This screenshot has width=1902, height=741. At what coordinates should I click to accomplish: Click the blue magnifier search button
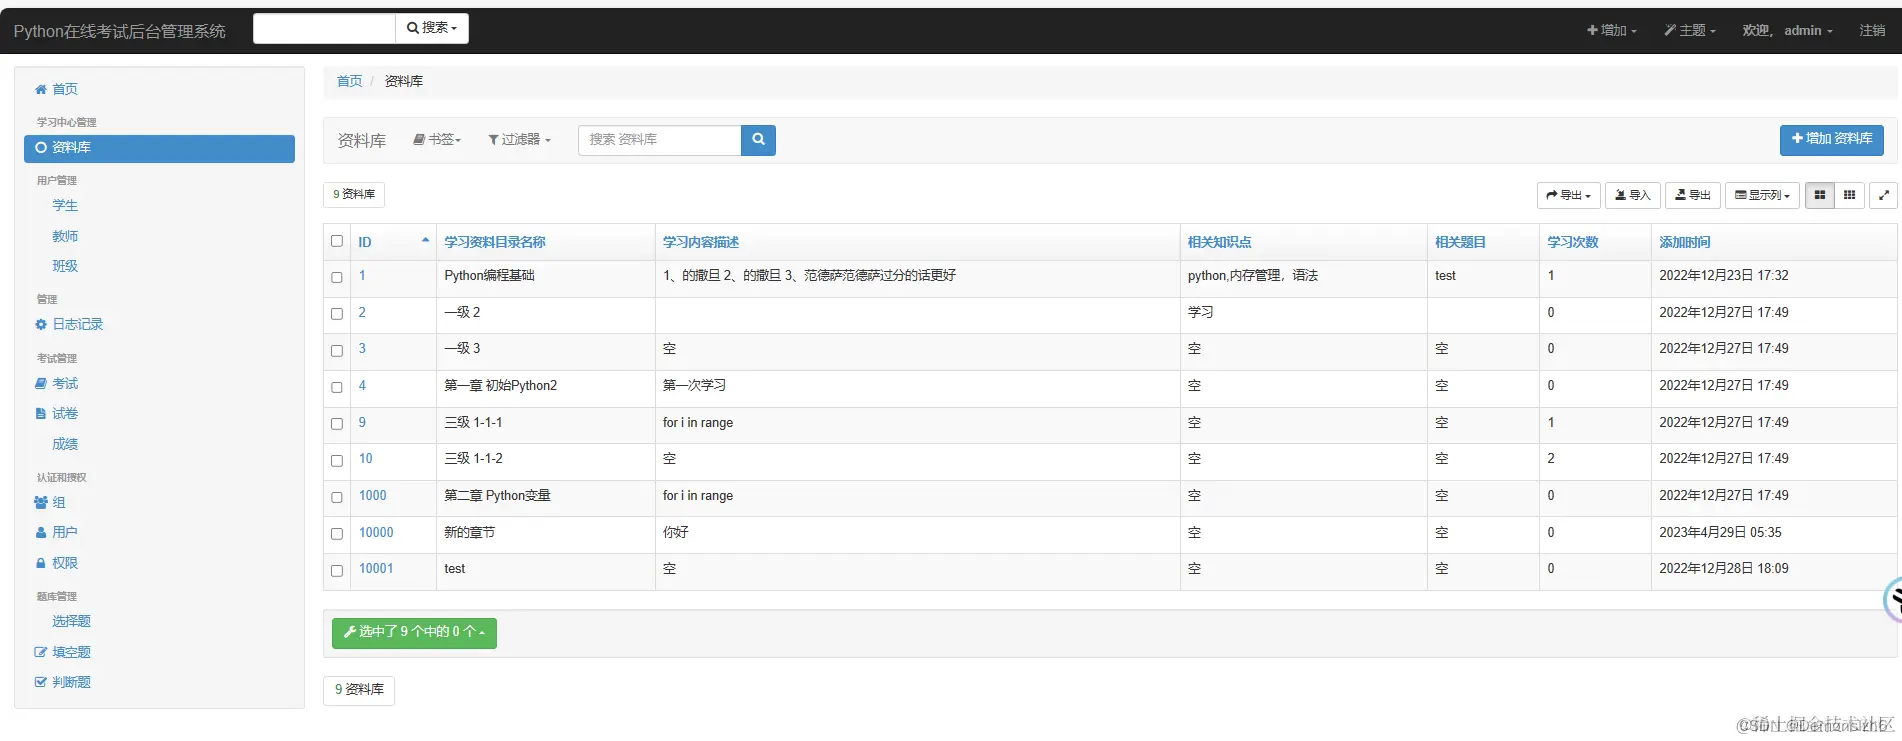click(x=758, y=140)
